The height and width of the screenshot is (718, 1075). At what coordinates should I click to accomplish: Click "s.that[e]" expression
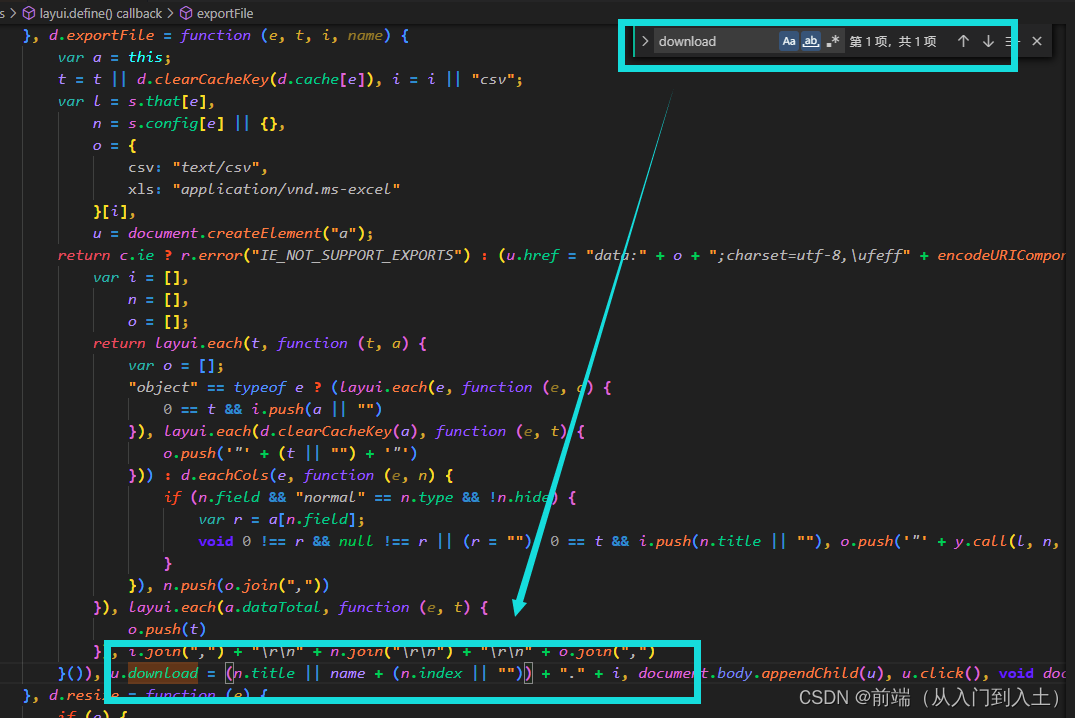[167, 101]
